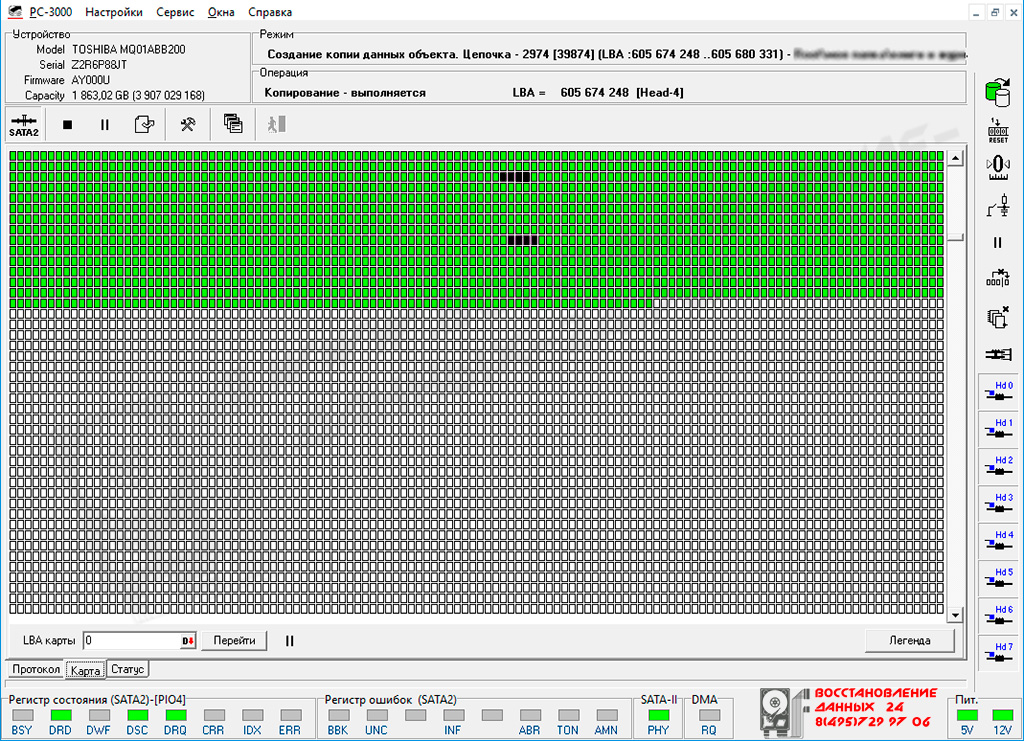Click the DRQ status indicator
Image resolution: width=1024 pixels, height=741 pixels.
(x=175, y=716)
